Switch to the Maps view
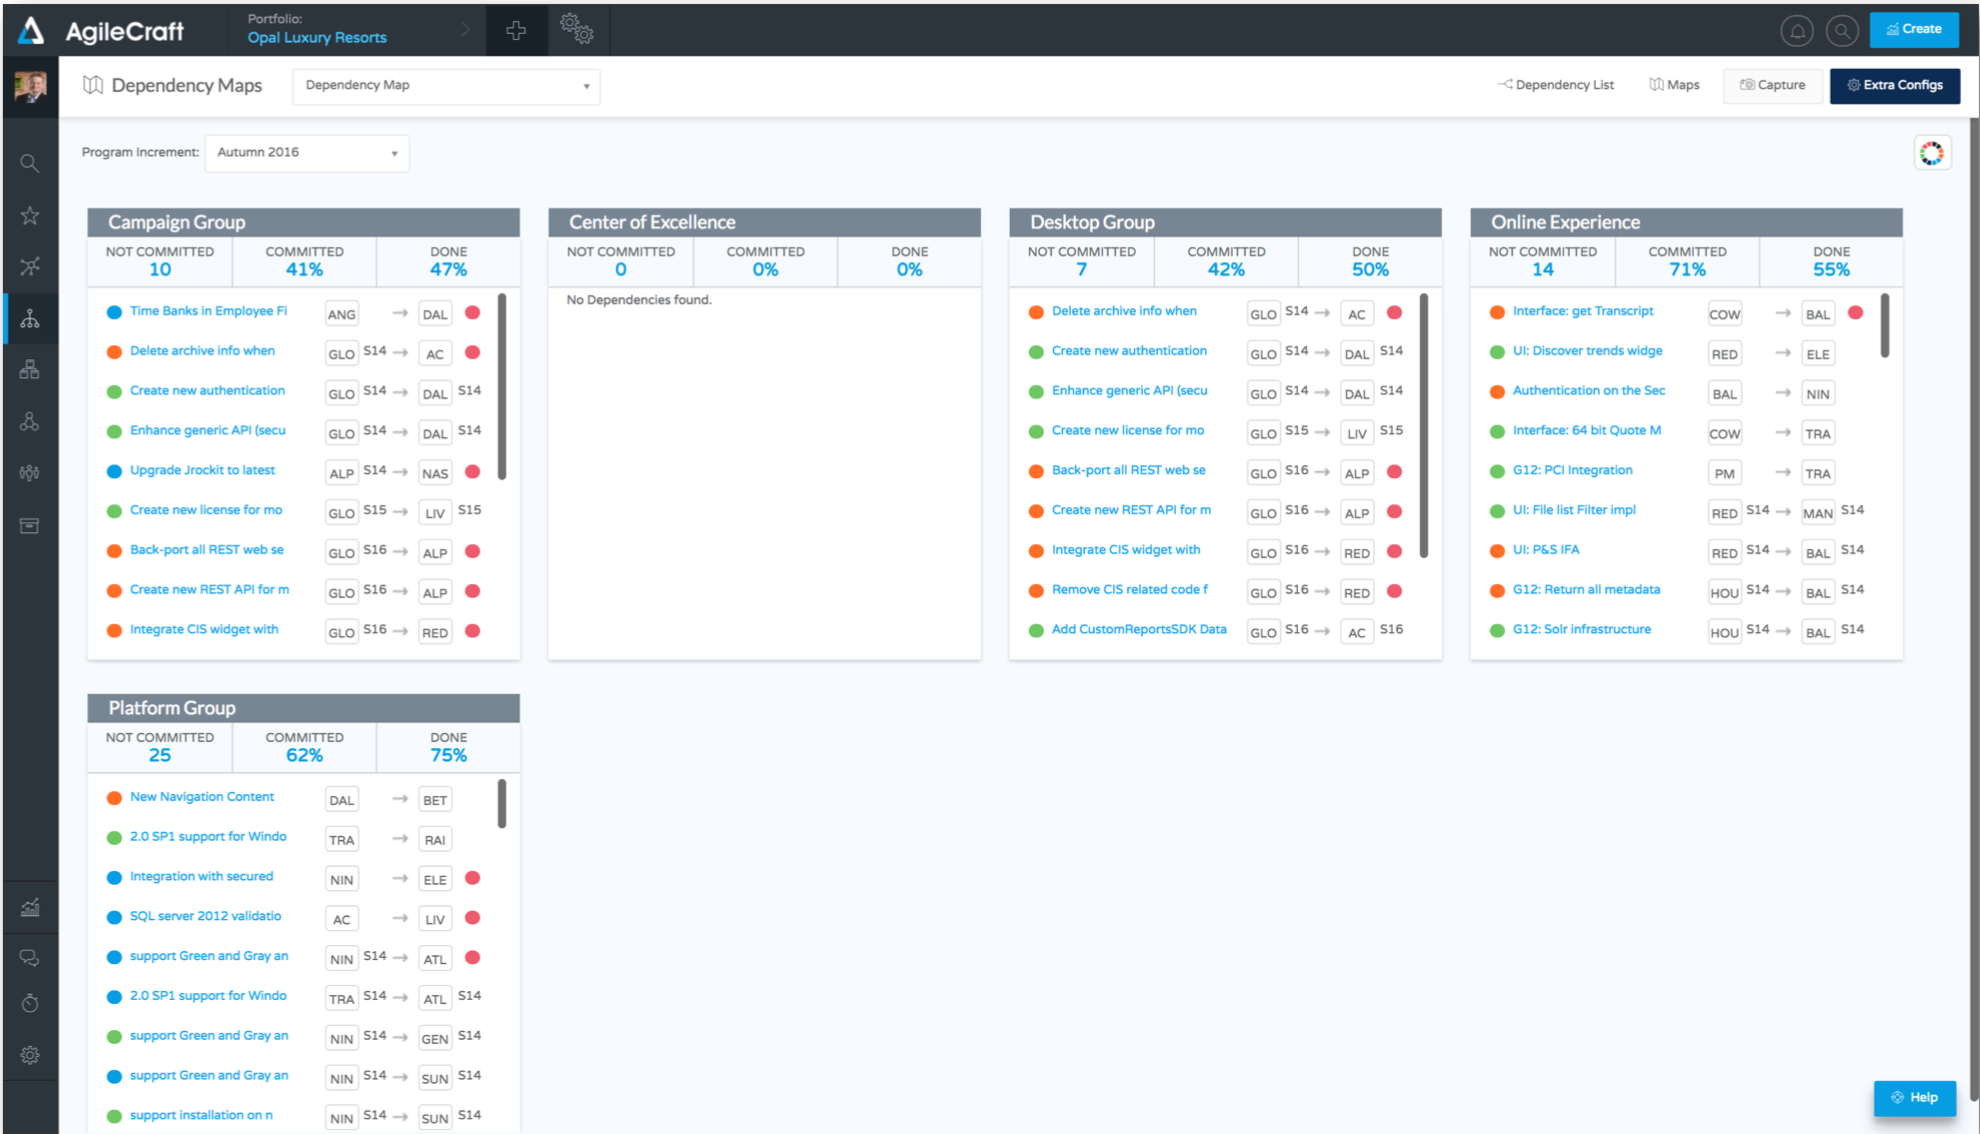 (1674, 85)
